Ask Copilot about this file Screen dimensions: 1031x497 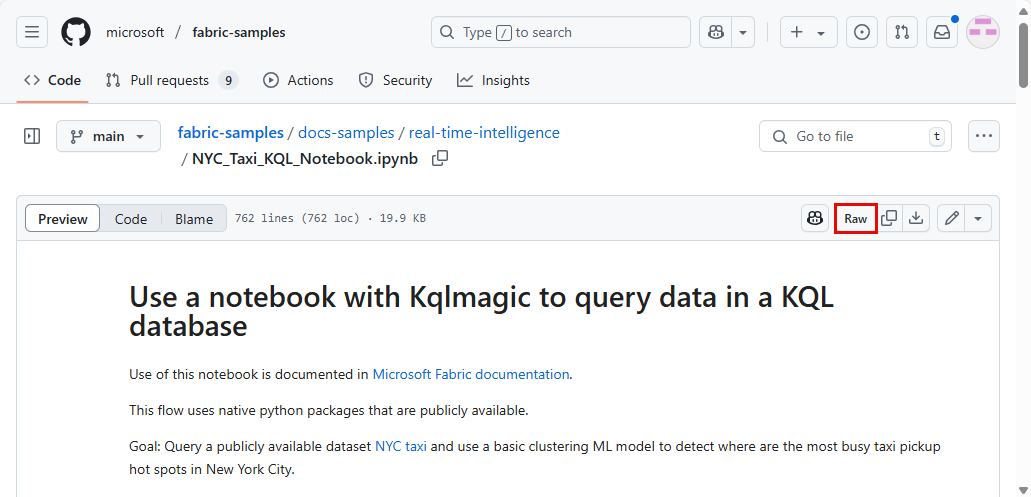pos(815,218)
